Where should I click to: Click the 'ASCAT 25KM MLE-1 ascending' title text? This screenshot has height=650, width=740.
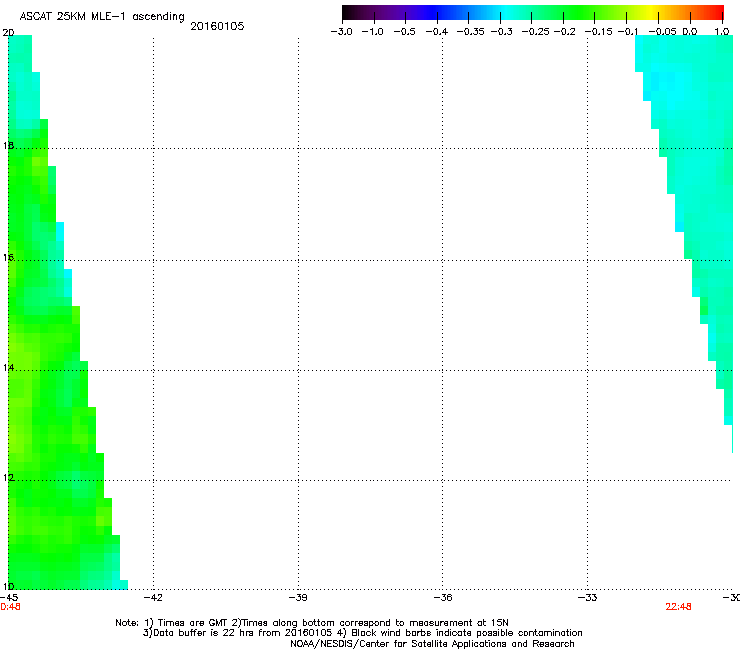[102, 17]
